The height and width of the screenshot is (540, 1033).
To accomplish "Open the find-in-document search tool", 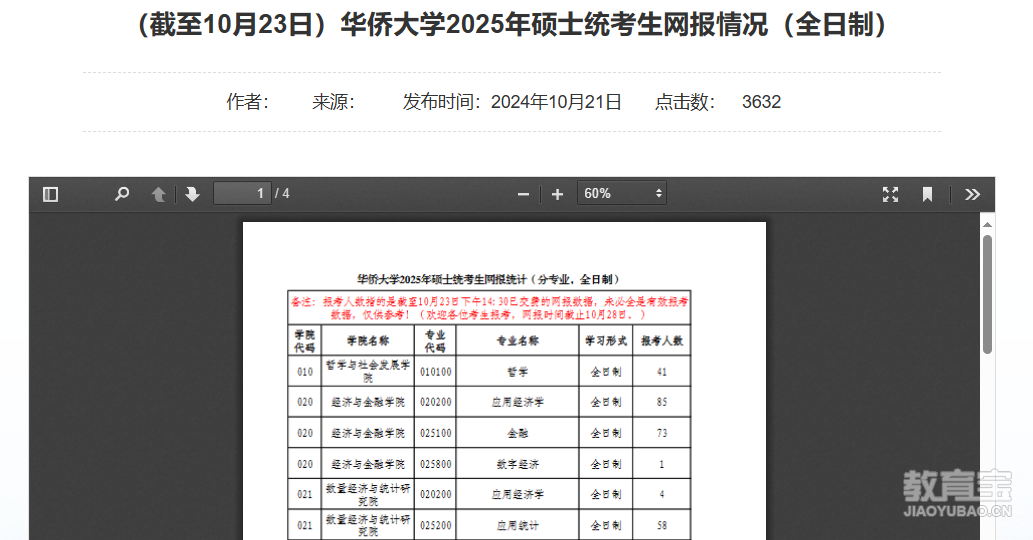I will click(122, 194).
